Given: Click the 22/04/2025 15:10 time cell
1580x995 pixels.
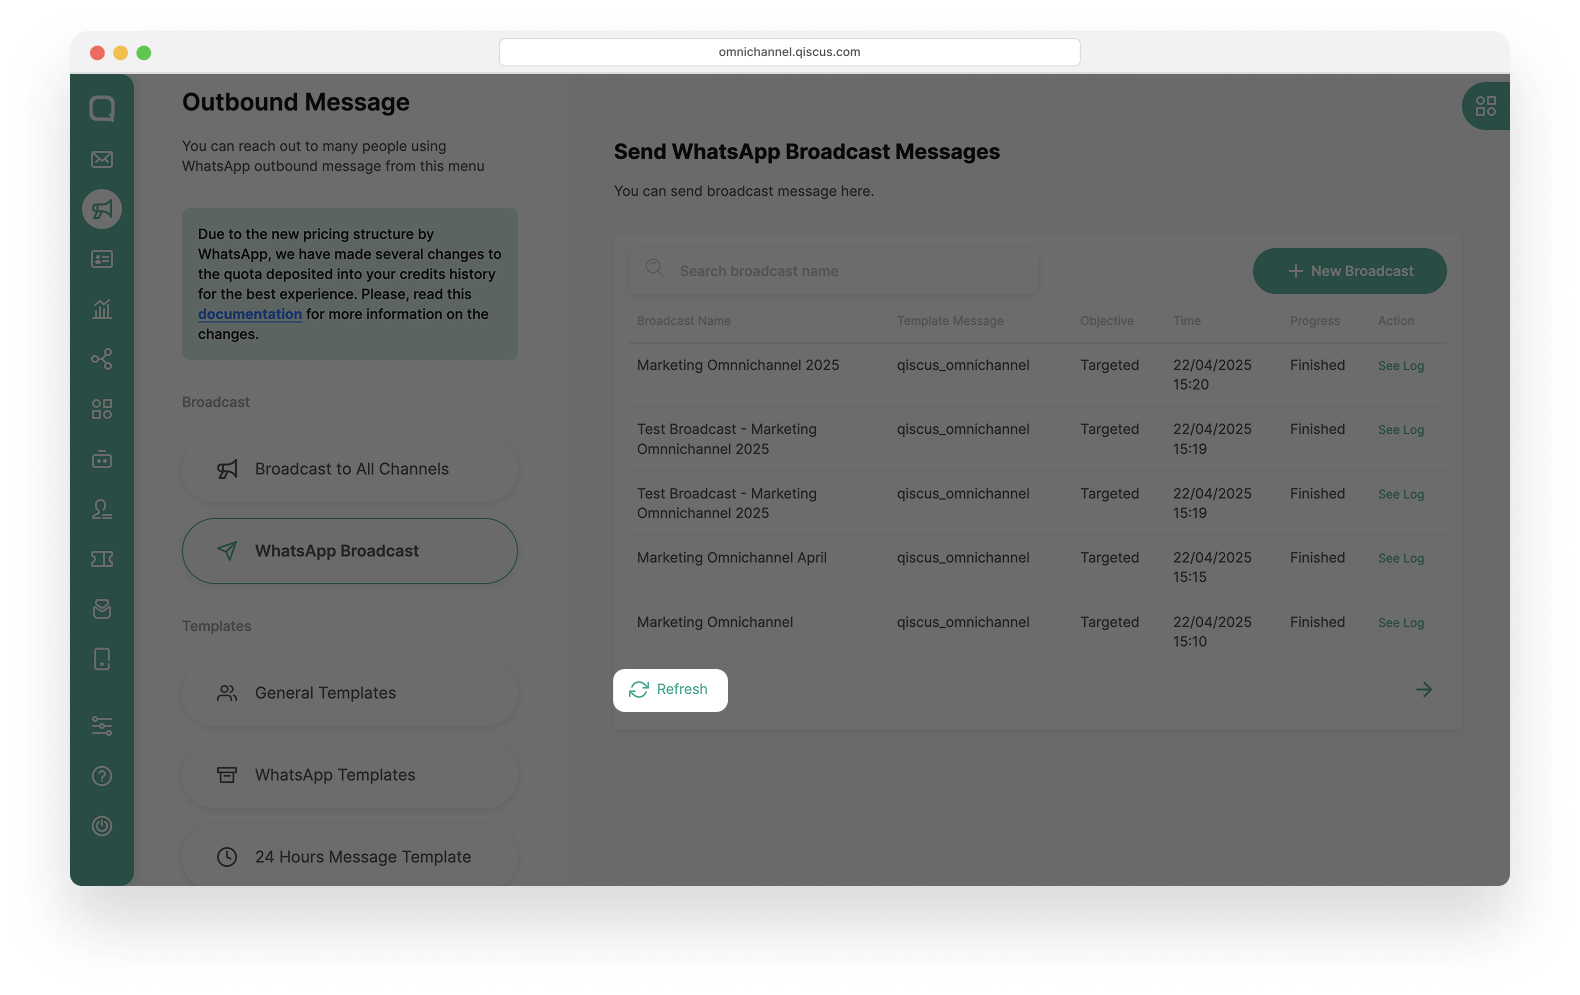Looking at the screenshot, I should (x=1212, y=632).
